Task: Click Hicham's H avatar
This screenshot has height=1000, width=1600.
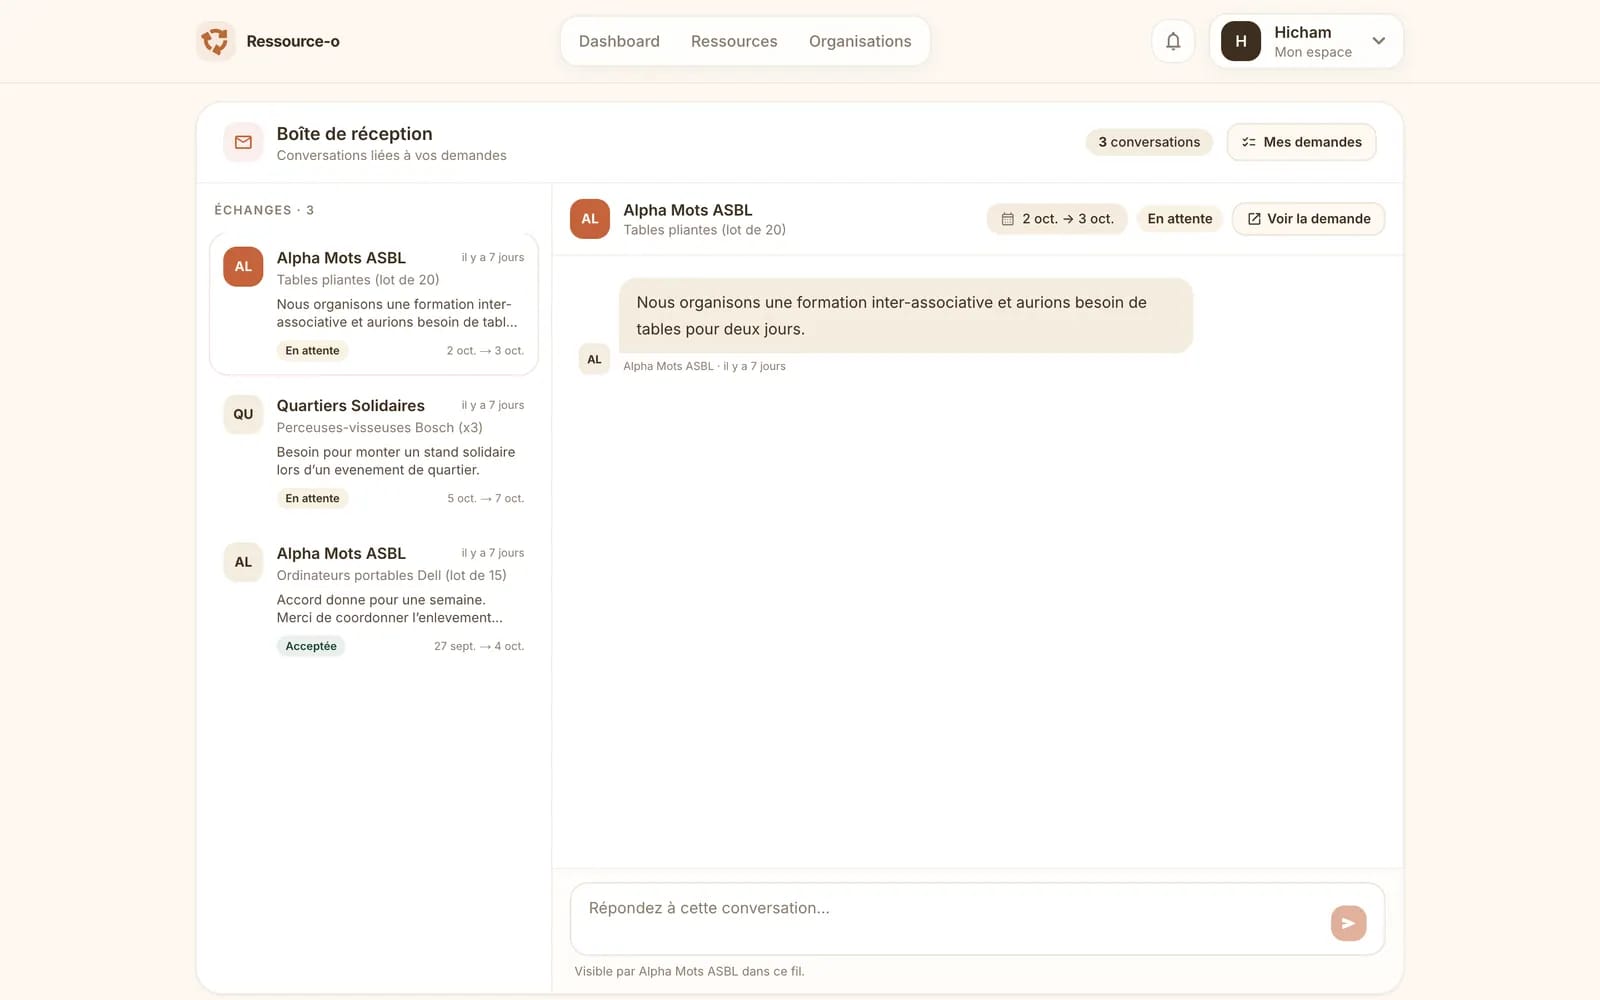Action: [x=1240, y=41]
